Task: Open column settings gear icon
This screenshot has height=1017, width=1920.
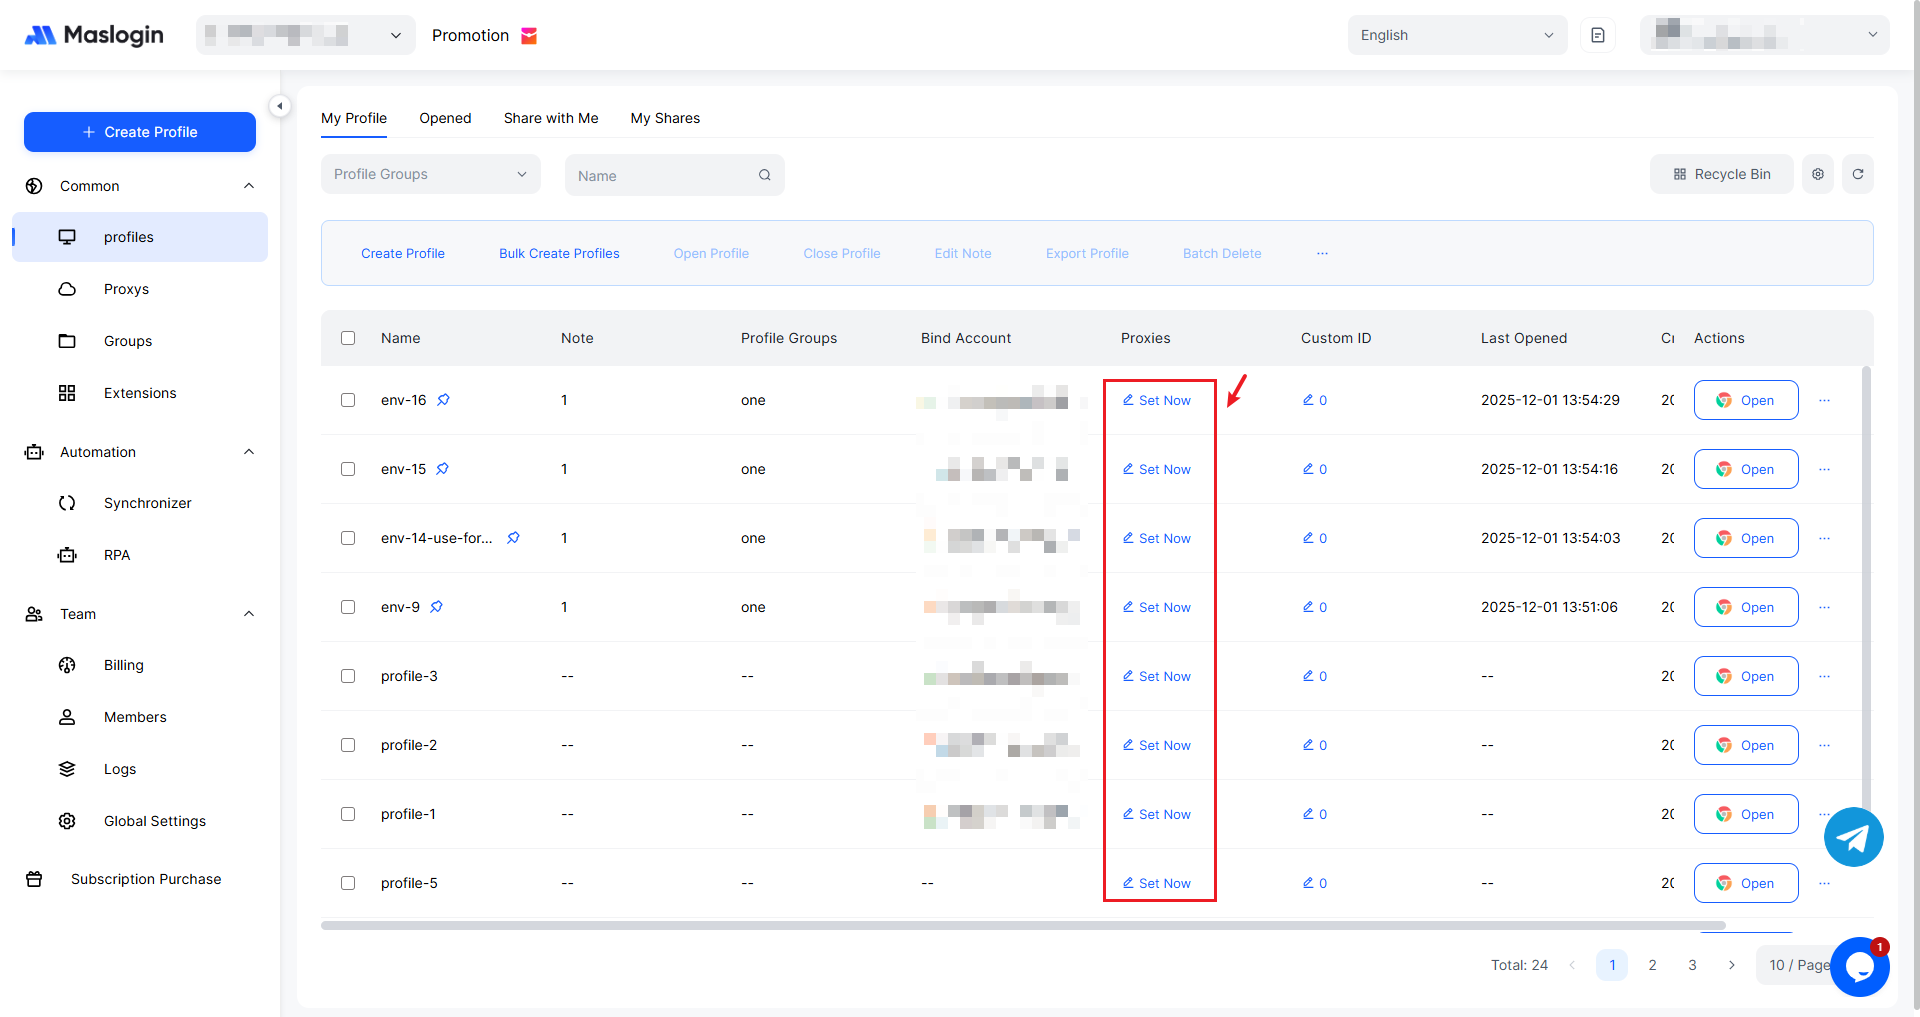Action: coord(1817,174)
